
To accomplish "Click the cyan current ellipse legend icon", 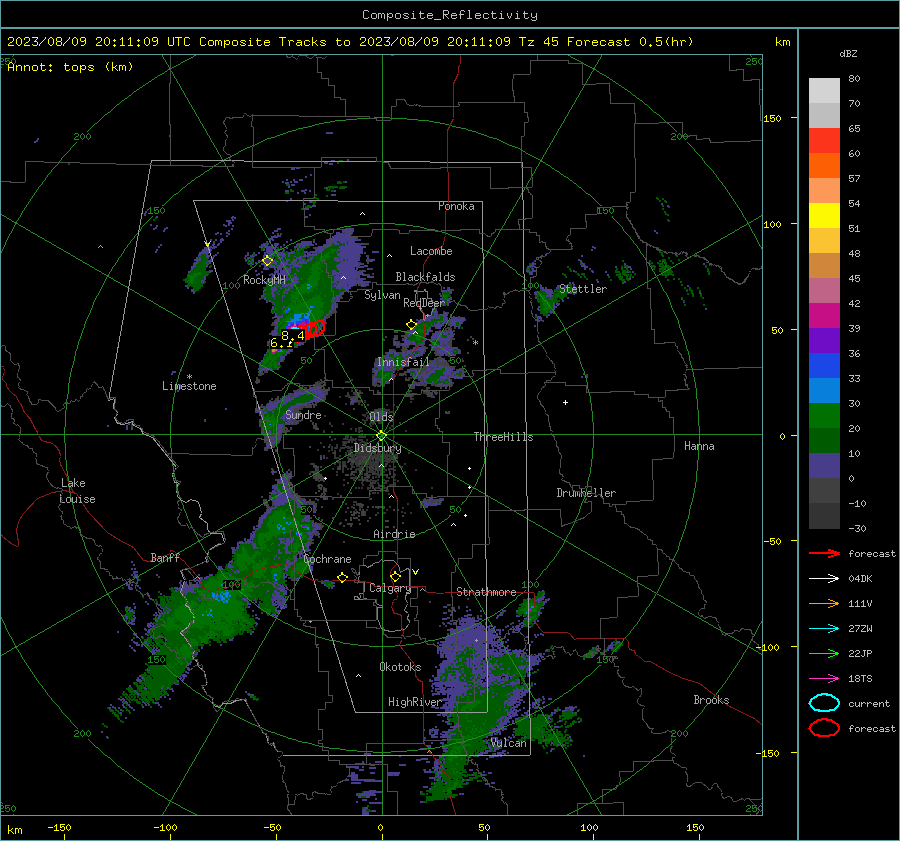I will tap(824, 703).
